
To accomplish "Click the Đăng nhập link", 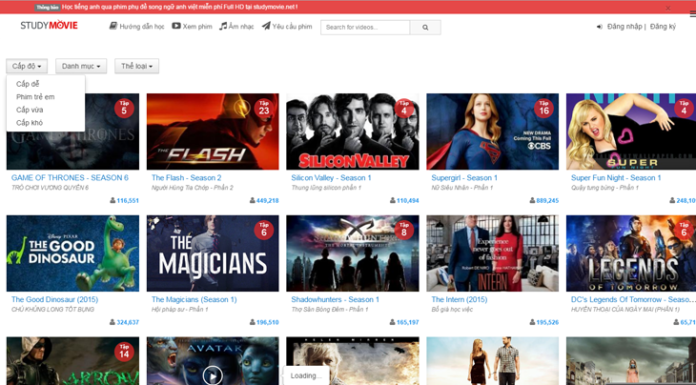I will 625,27.
